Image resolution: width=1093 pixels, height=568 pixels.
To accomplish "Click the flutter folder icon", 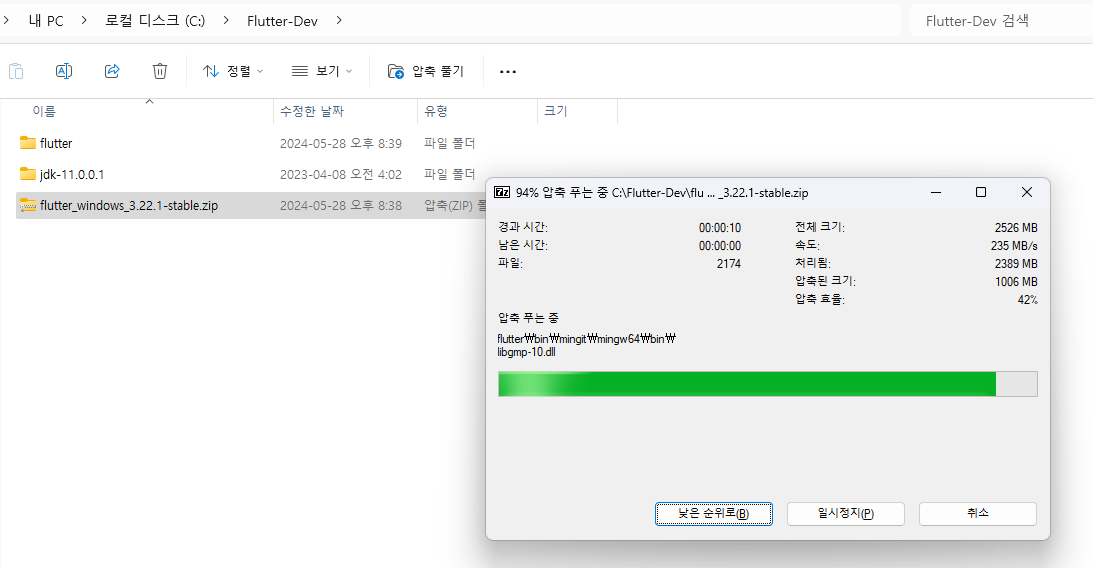I will pyautogui.click(x=28, y=143).
